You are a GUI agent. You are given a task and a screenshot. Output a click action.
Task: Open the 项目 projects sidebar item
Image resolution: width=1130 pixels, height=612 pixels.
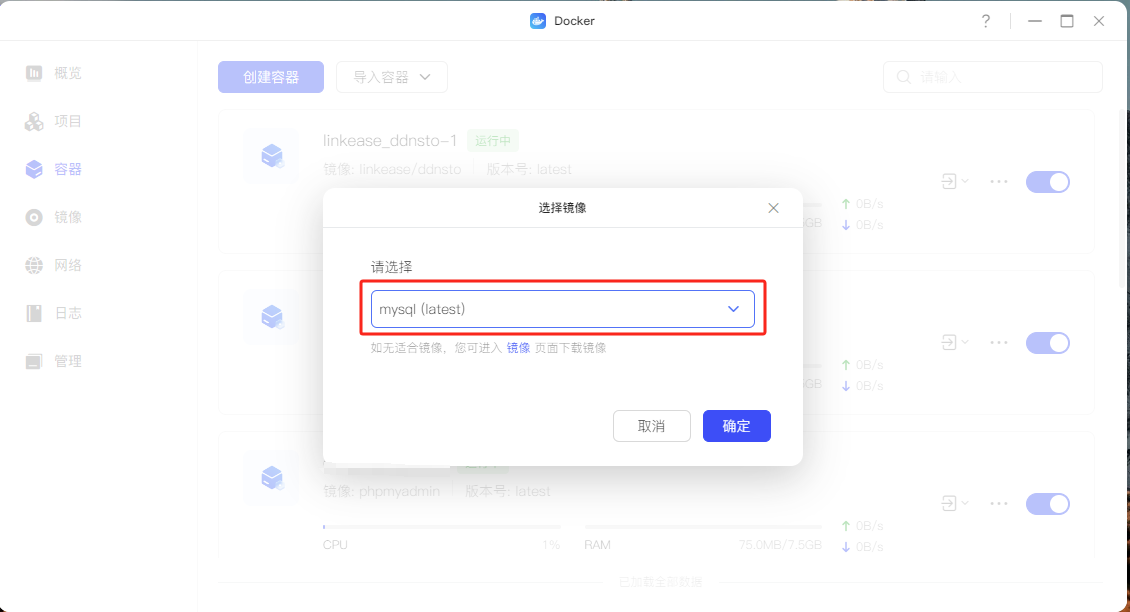click(x=54, y=121)
